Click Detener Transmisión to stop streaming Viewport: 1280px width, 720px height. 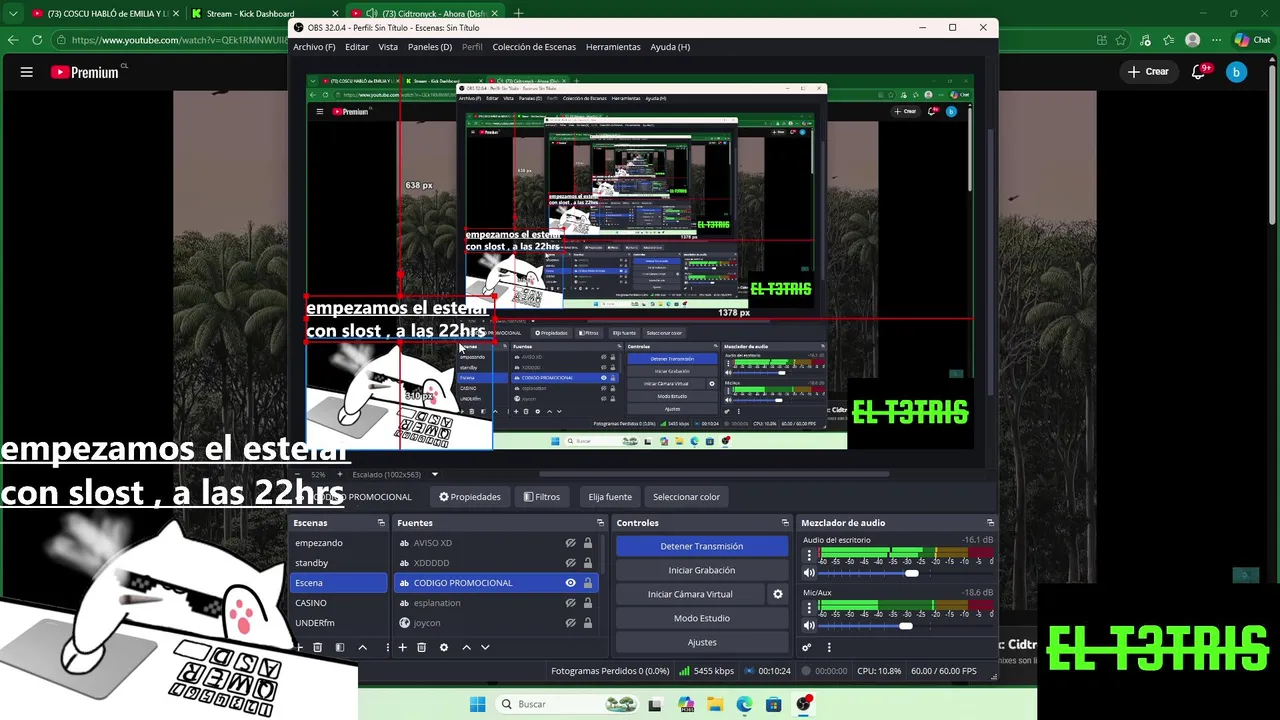pyautogui.click(x=702, y=546)
